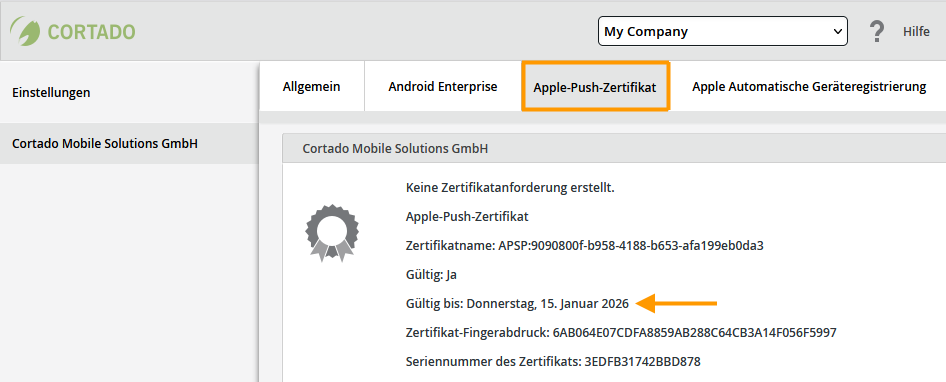Open the Android Enterprise tab
The image size is (946, 382).
[x=443, y=86]
